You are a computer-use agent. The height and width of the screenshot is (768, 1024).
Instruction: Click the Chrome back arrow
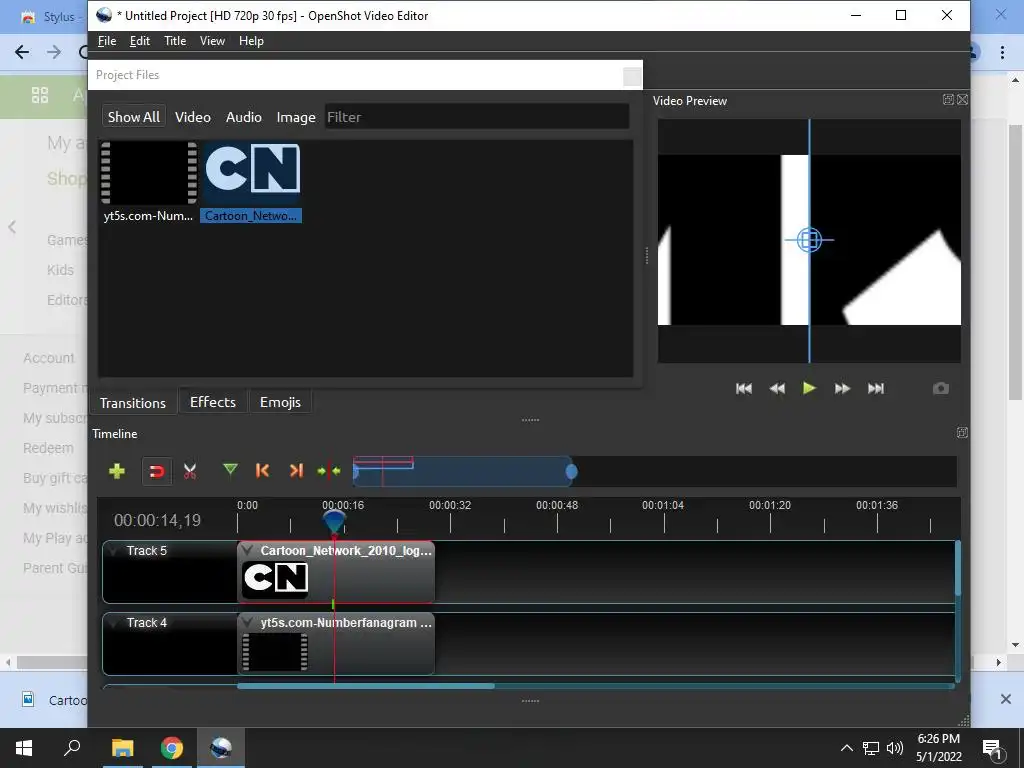(22, 52)
